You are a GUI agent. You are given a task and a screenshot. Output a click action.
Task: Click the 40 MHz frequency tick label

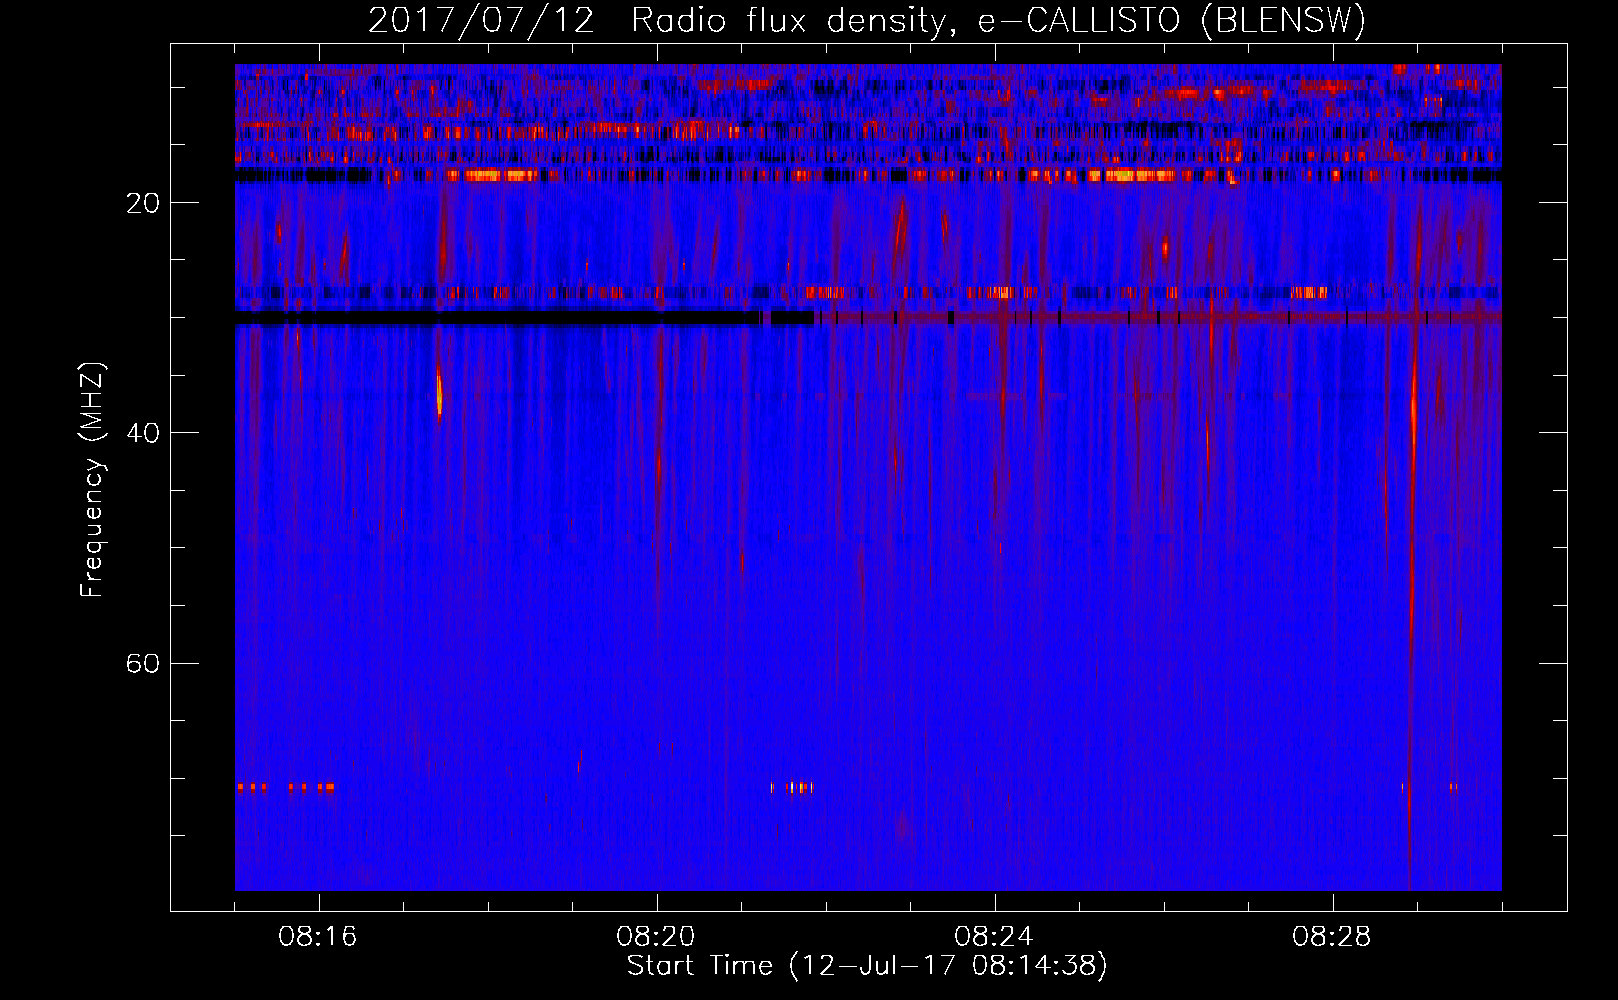142,433
